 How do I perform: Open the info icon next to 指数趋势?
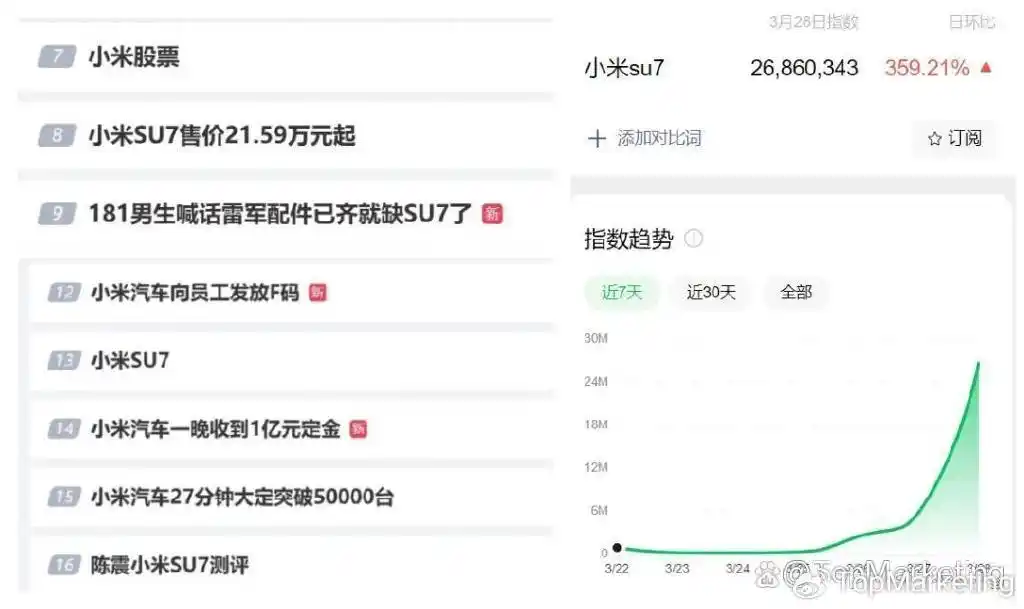pos(693,239)
